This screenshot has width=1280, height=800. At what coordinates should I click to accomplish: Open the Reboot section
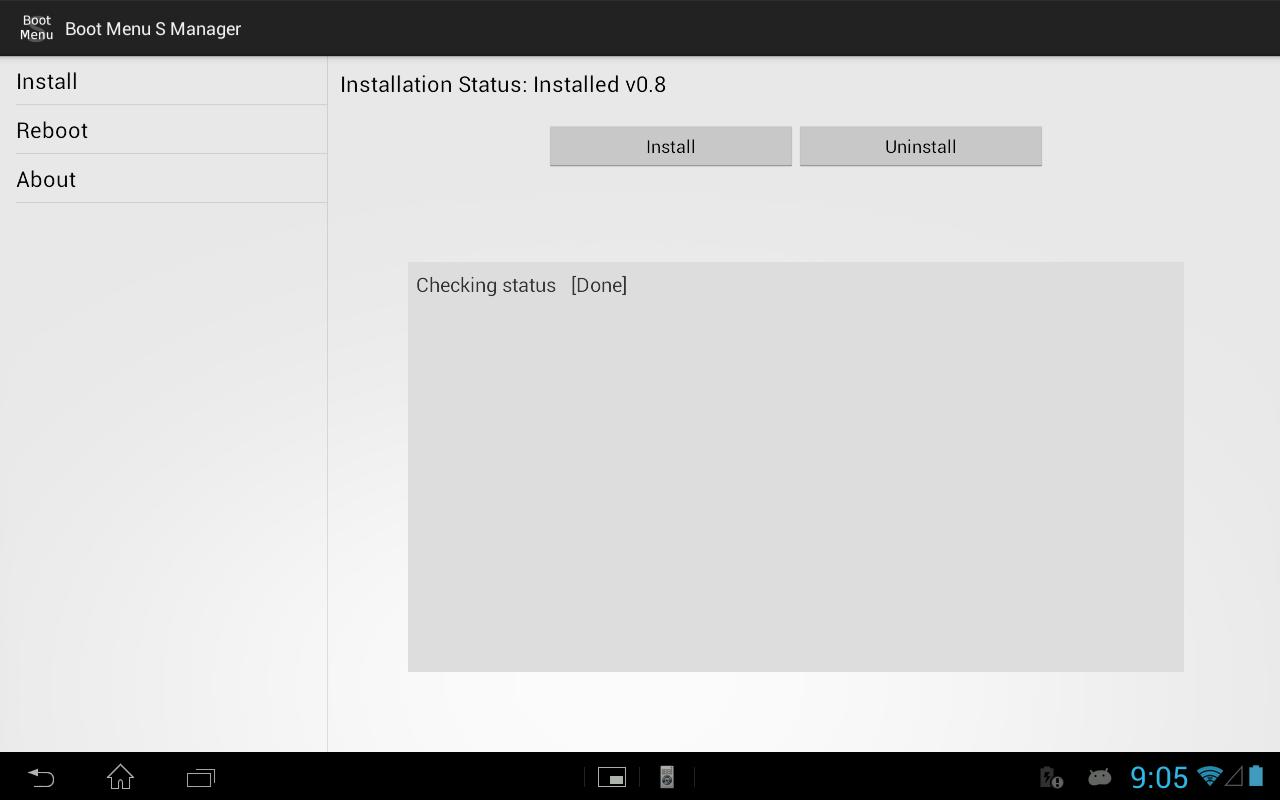[52, 130]
